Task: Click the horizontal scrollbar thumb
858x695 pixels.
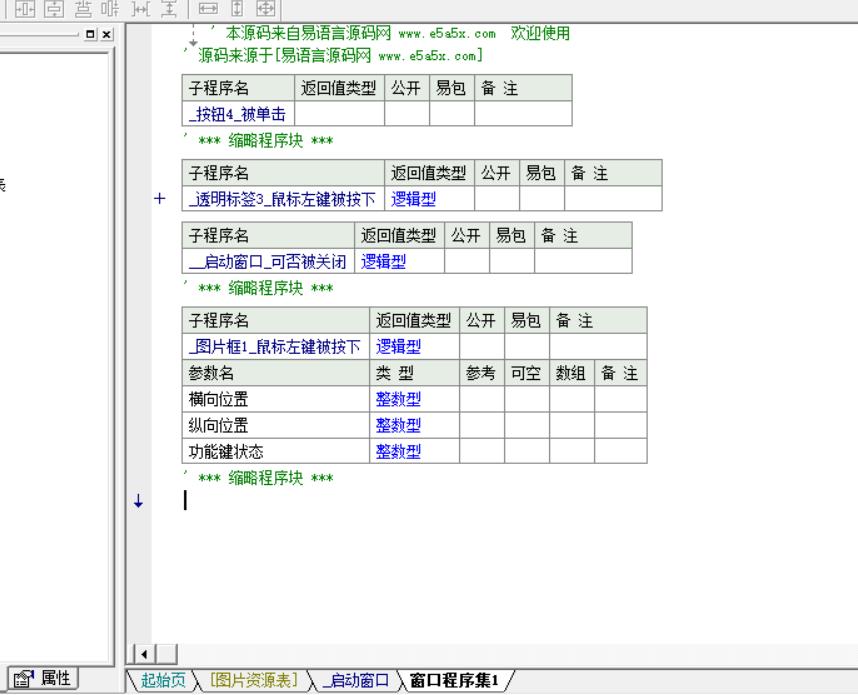Action: click(x=167, y=654)
